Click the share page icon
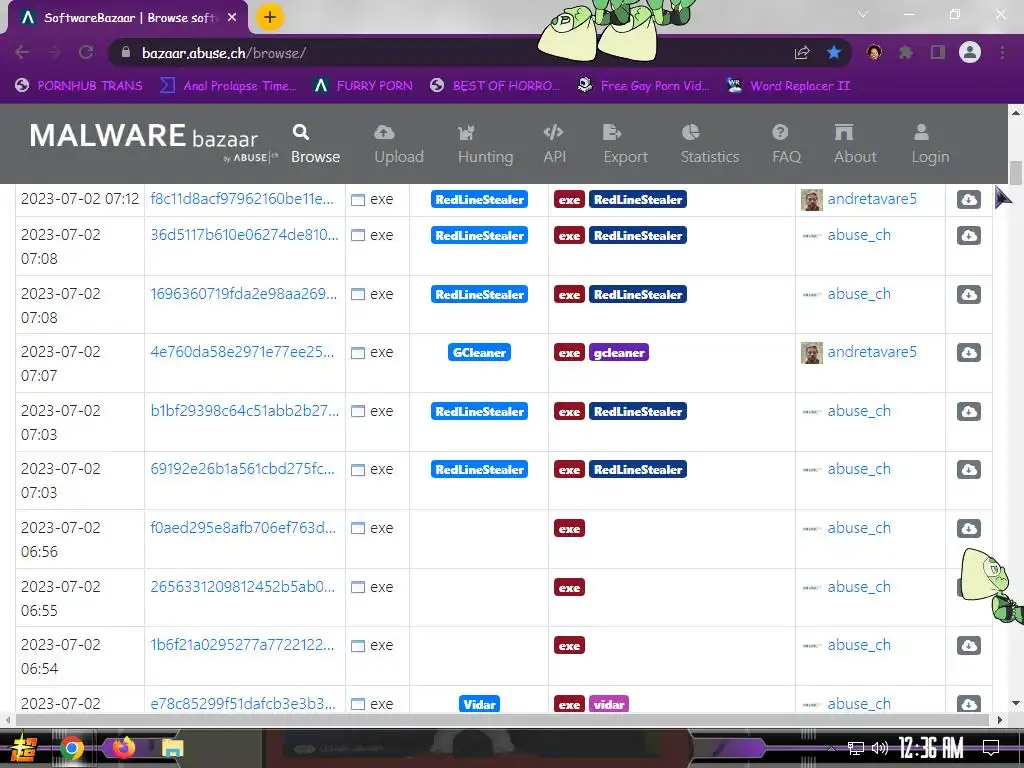 [x=802, y=53]
